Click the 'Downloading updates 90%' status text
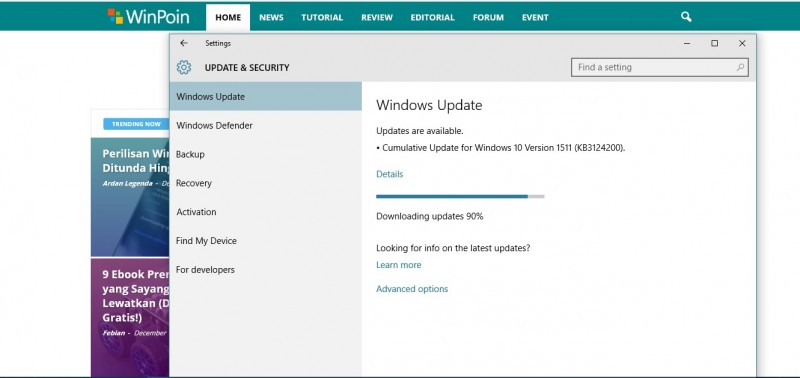This screenshot has width=800, height=378. 430,216
